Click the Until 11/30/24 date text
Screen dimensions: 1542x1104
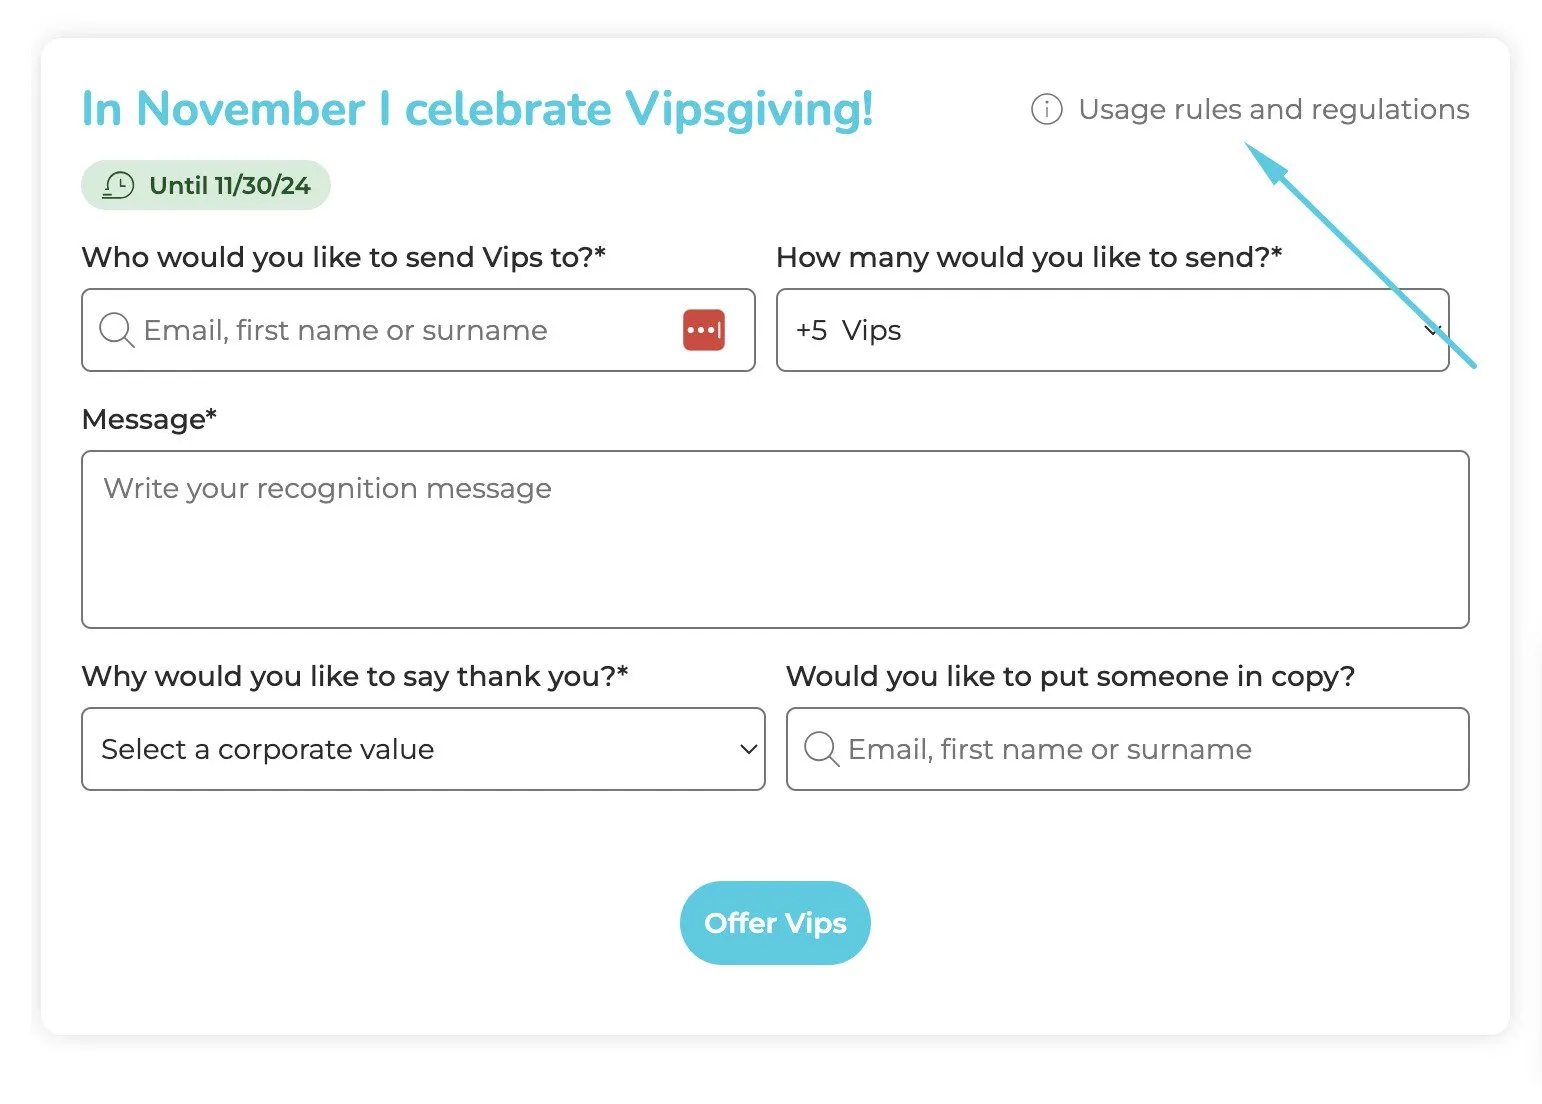(229, 185)
